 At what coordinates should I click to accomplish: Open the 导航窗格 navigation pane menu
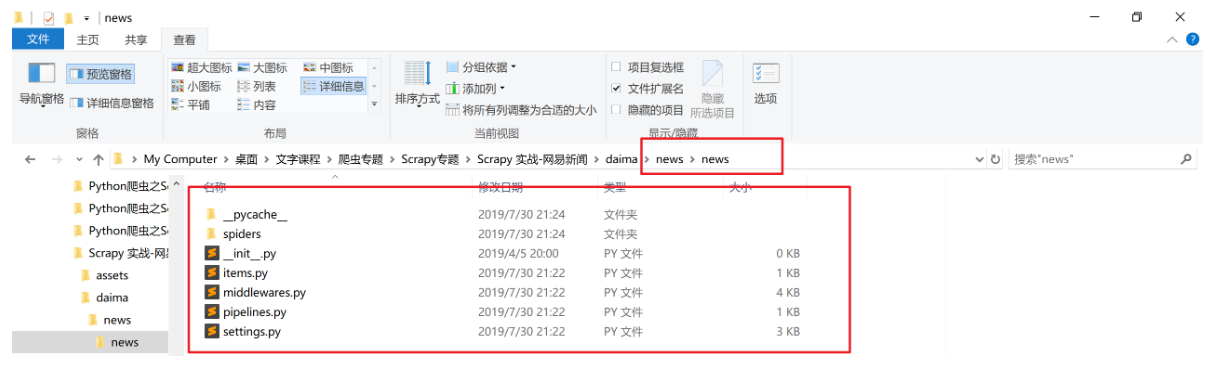(41, 85)
